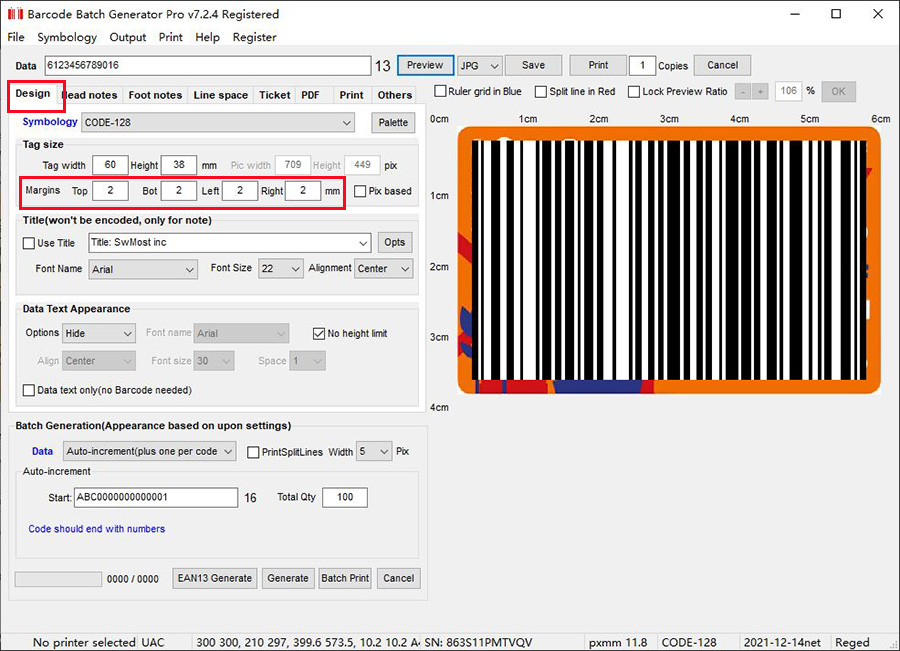Click the Save button

533,65
